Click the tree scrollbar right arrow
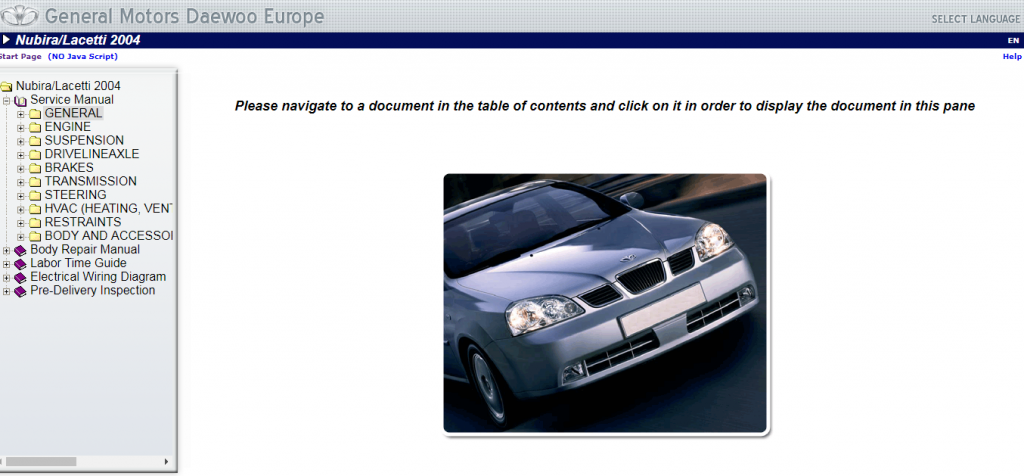1024x476 pixels. 167,462
